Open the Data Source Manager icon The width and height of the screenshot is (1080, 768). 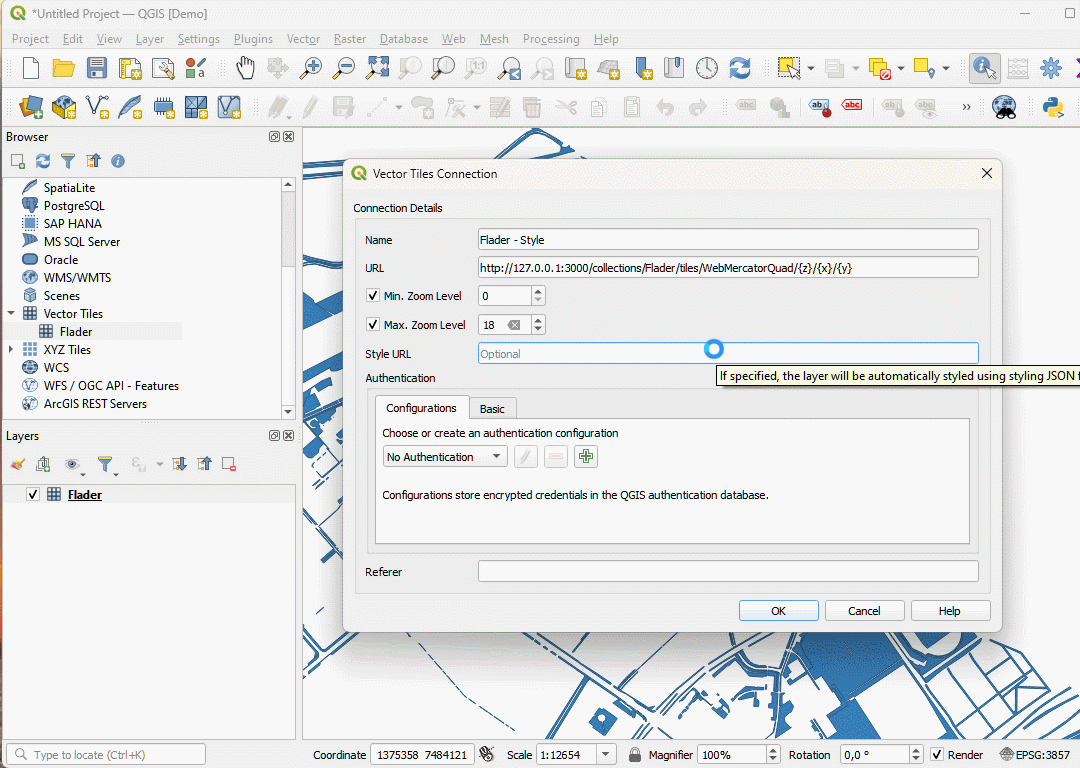pyautogui.click(x=31, y=107)
